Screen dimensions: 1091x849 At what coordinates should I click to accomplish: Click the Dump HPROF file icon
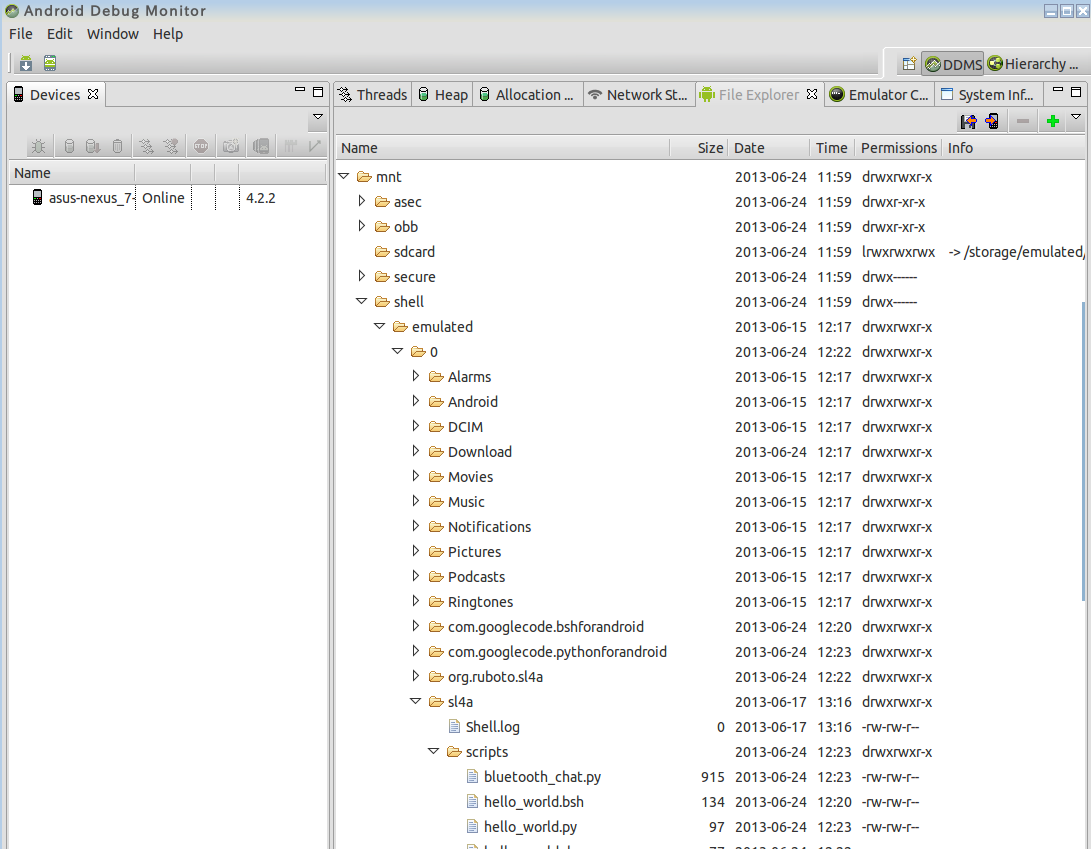pos(93,146)
